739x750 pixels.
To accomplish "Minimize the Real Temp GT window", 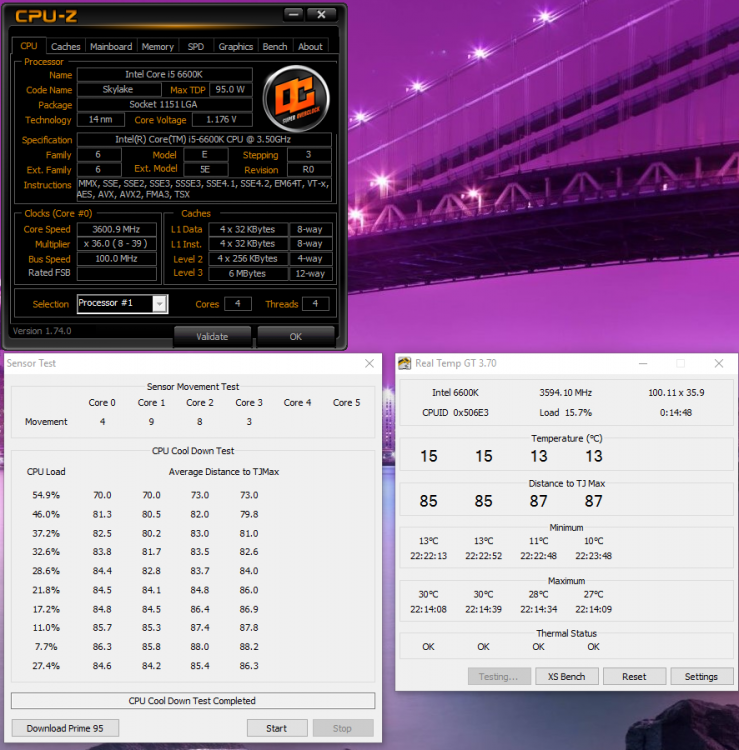I will pos(643,364).
